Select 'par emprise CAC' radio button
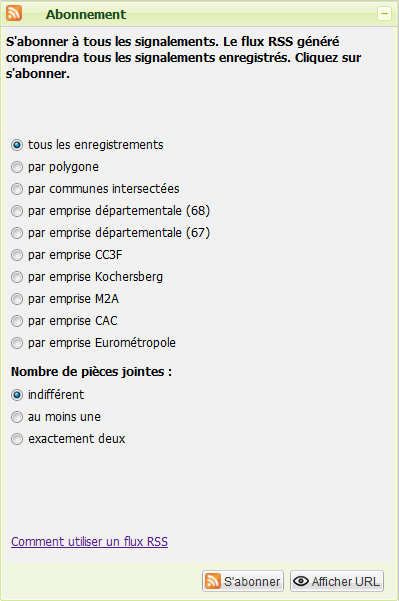This screenshot has width=399, height=601. point(17,321)
